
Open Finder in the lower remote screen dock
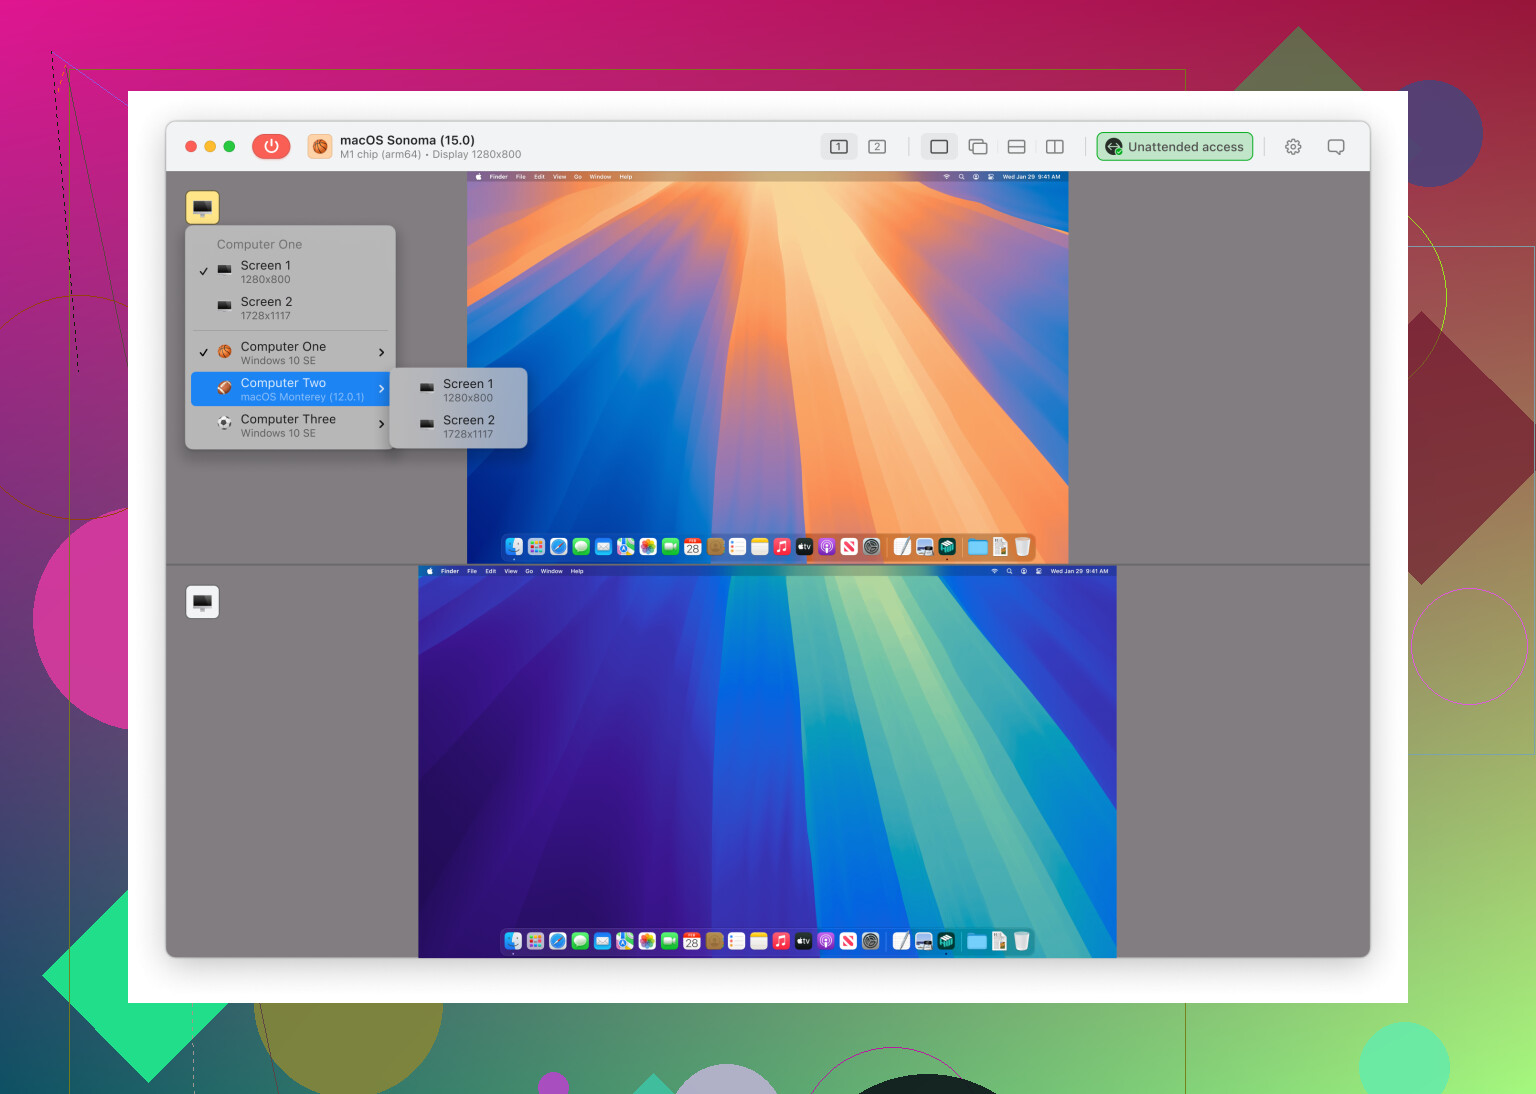513,940
